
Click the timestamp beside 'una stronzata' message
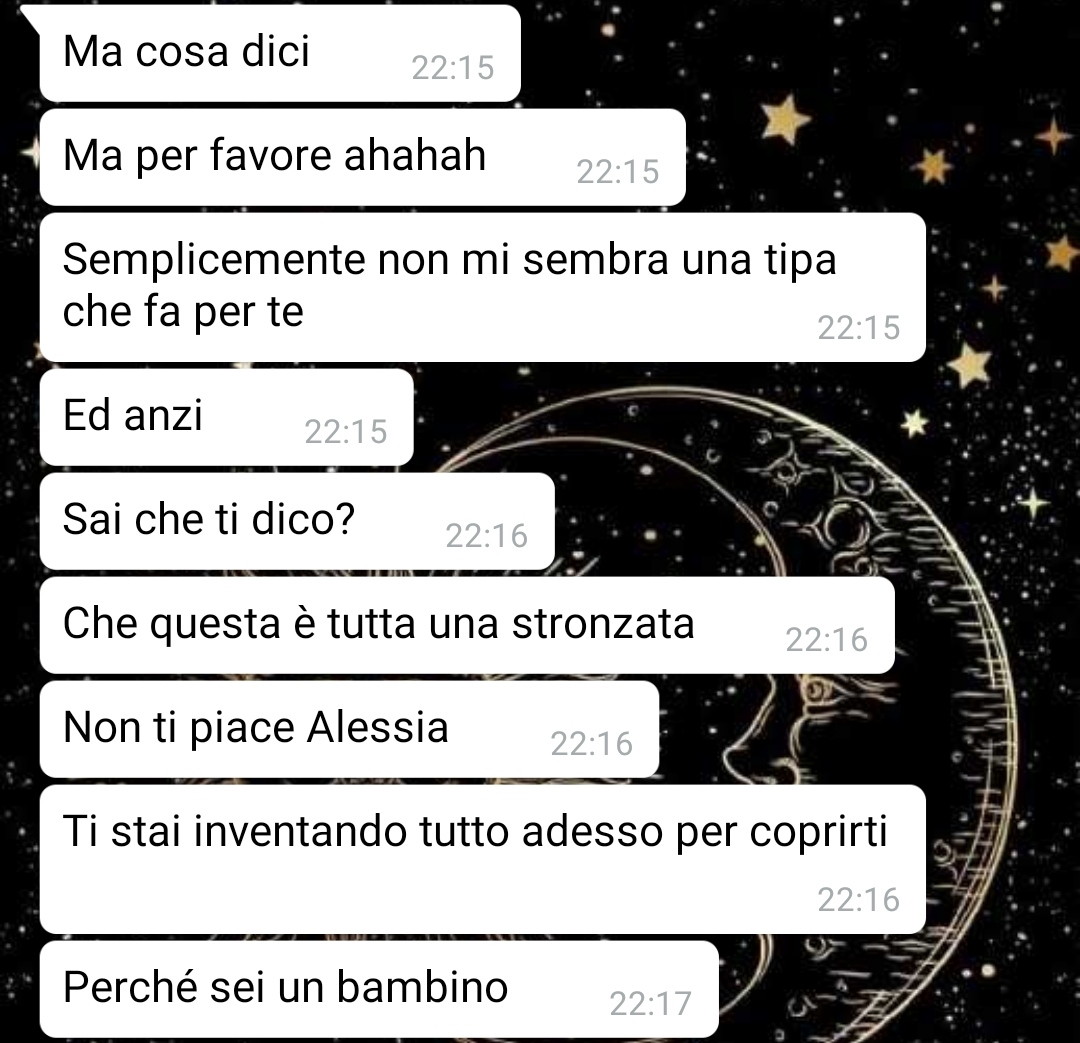[827, 640]
